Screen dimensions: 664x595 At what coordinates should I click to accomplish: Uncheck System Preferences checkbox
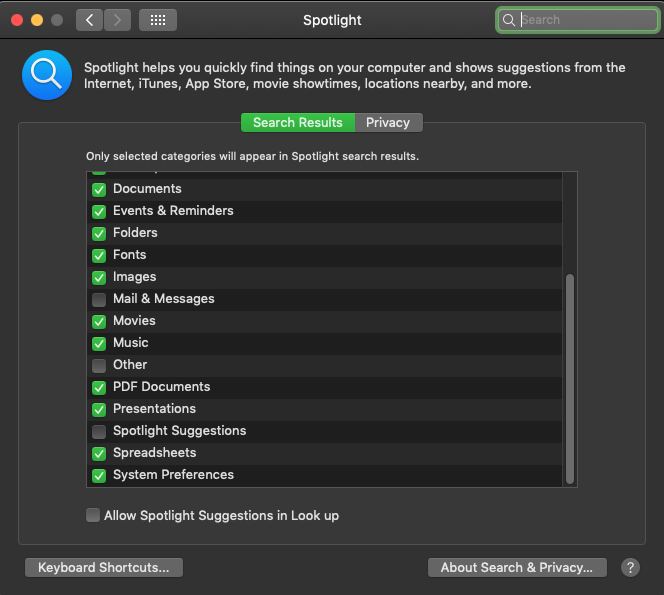(99, 476)
